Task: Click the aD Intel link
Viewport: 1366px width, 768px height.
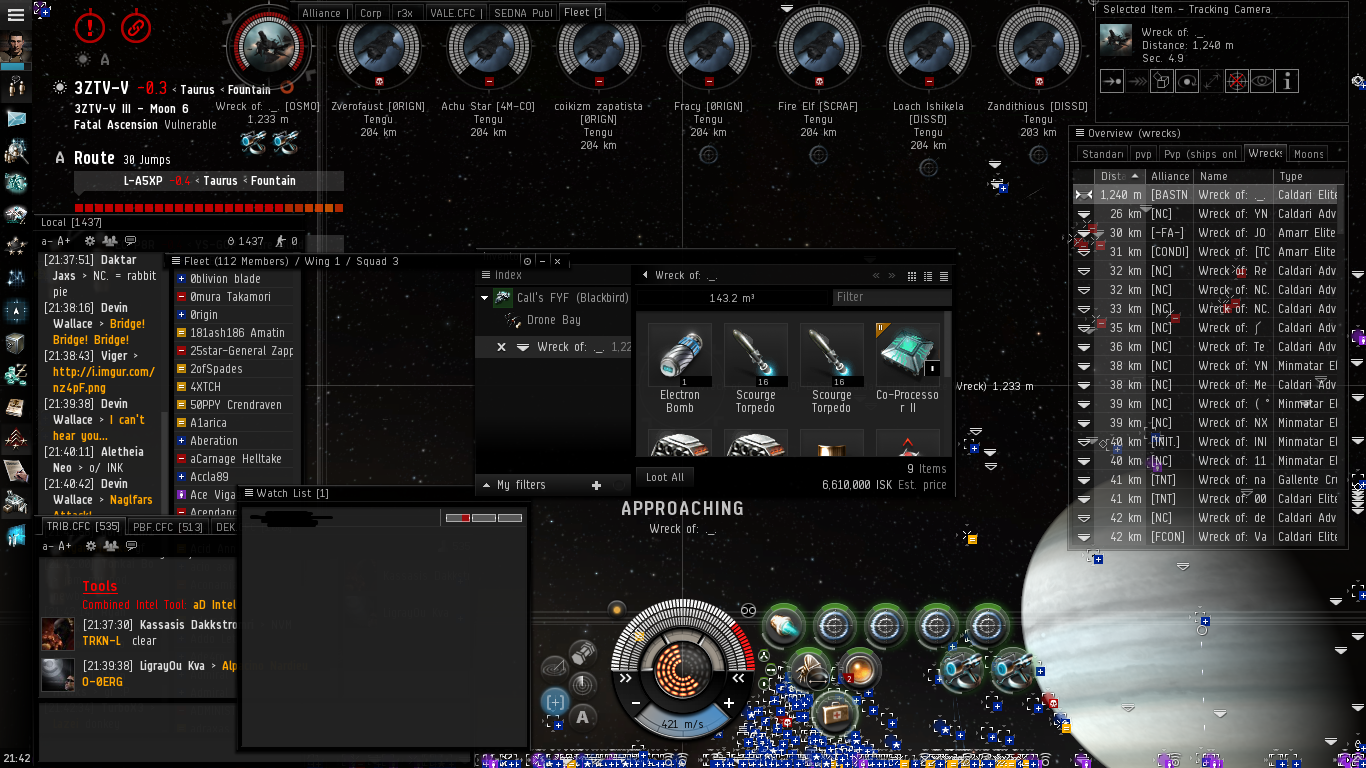Action: click(214, 605)
